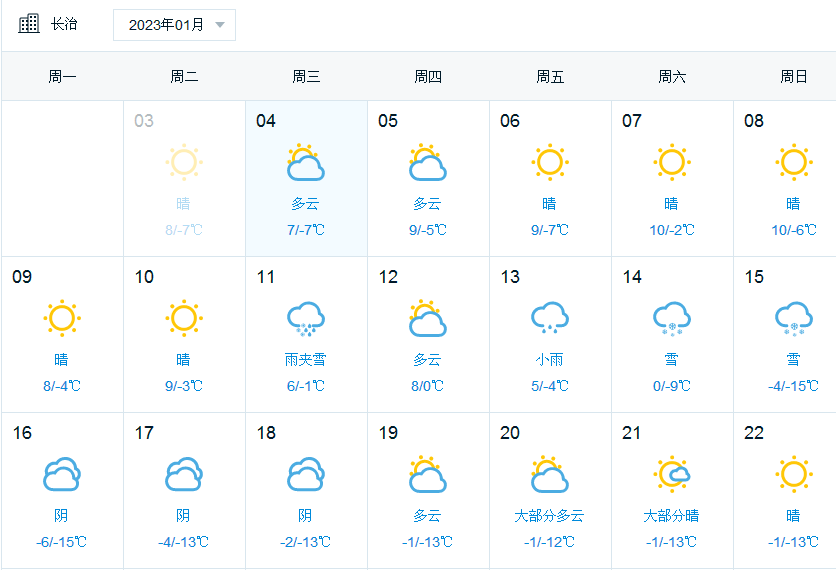This screenshot has width=836, height=570.
Task: Click the sleet icon on day 11
Action: (306, 319)
